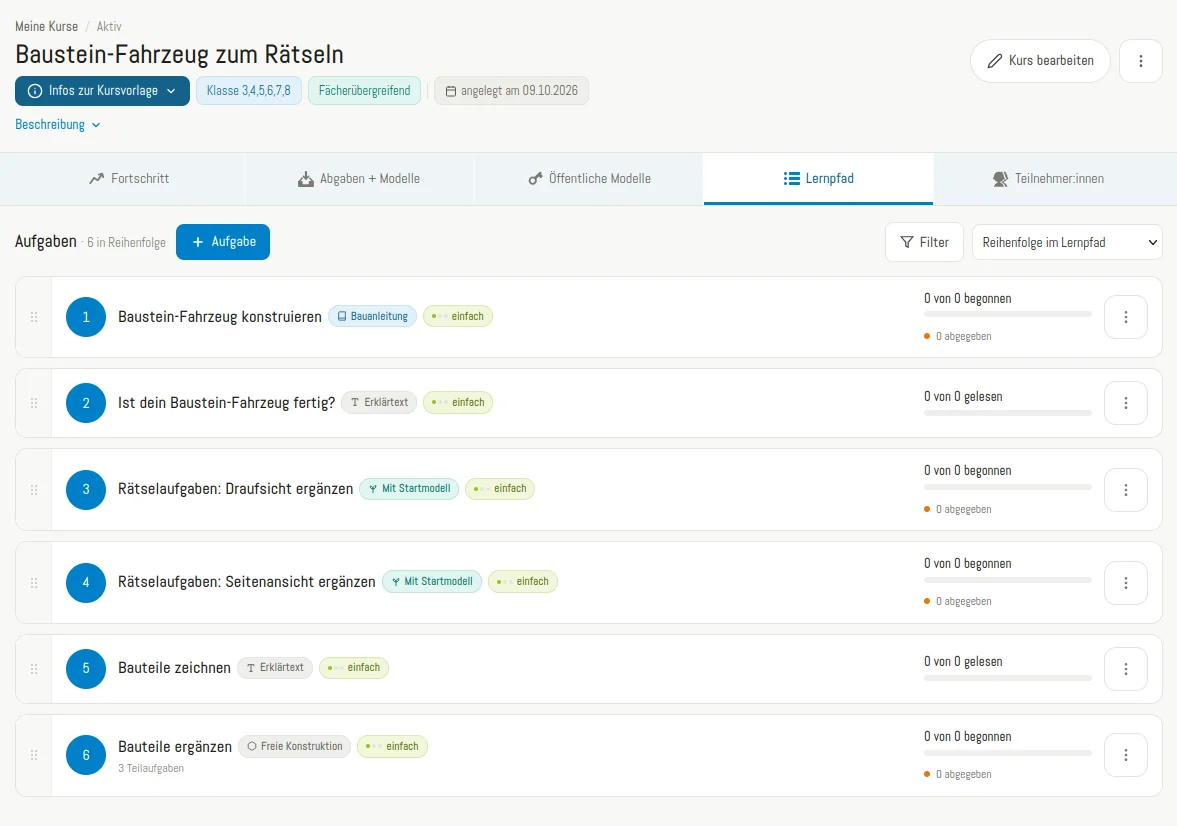Click progress bar of Bauteile zeichnen
1177x826 pixels.
[1007, 677]
